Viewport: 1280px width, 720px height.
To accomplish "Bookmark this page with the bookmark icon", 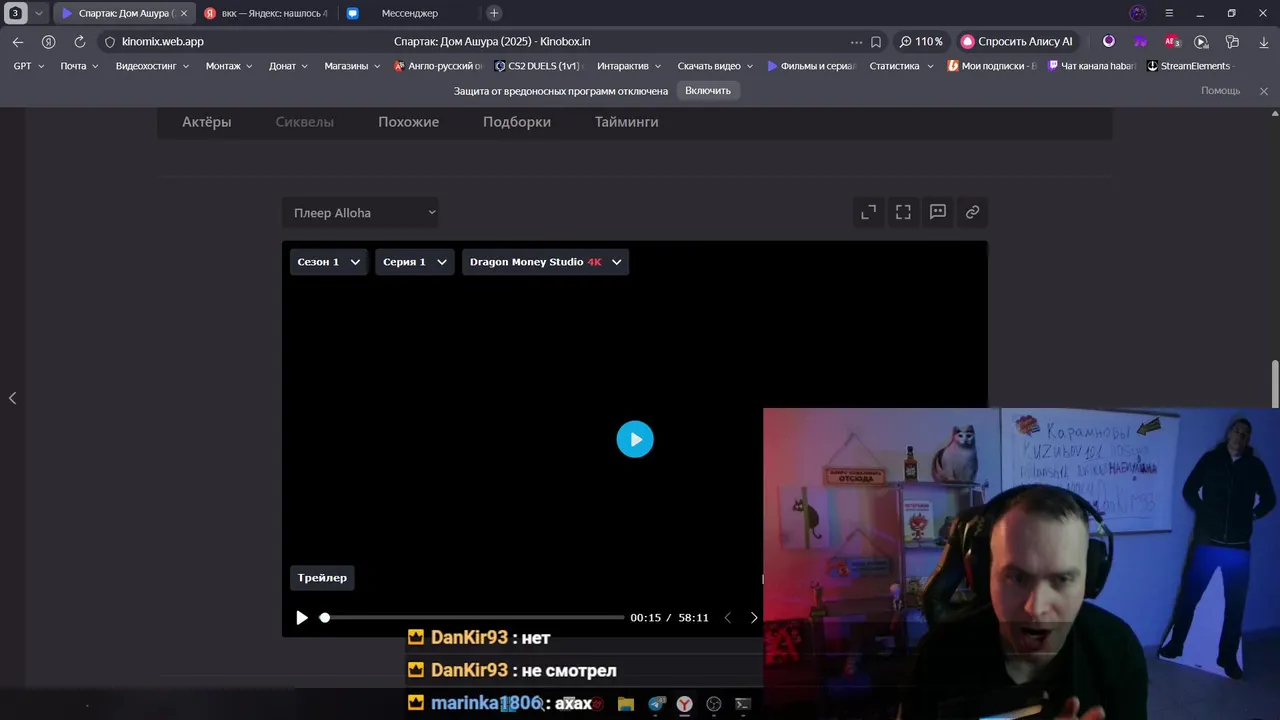I will (x=876, y=42).
